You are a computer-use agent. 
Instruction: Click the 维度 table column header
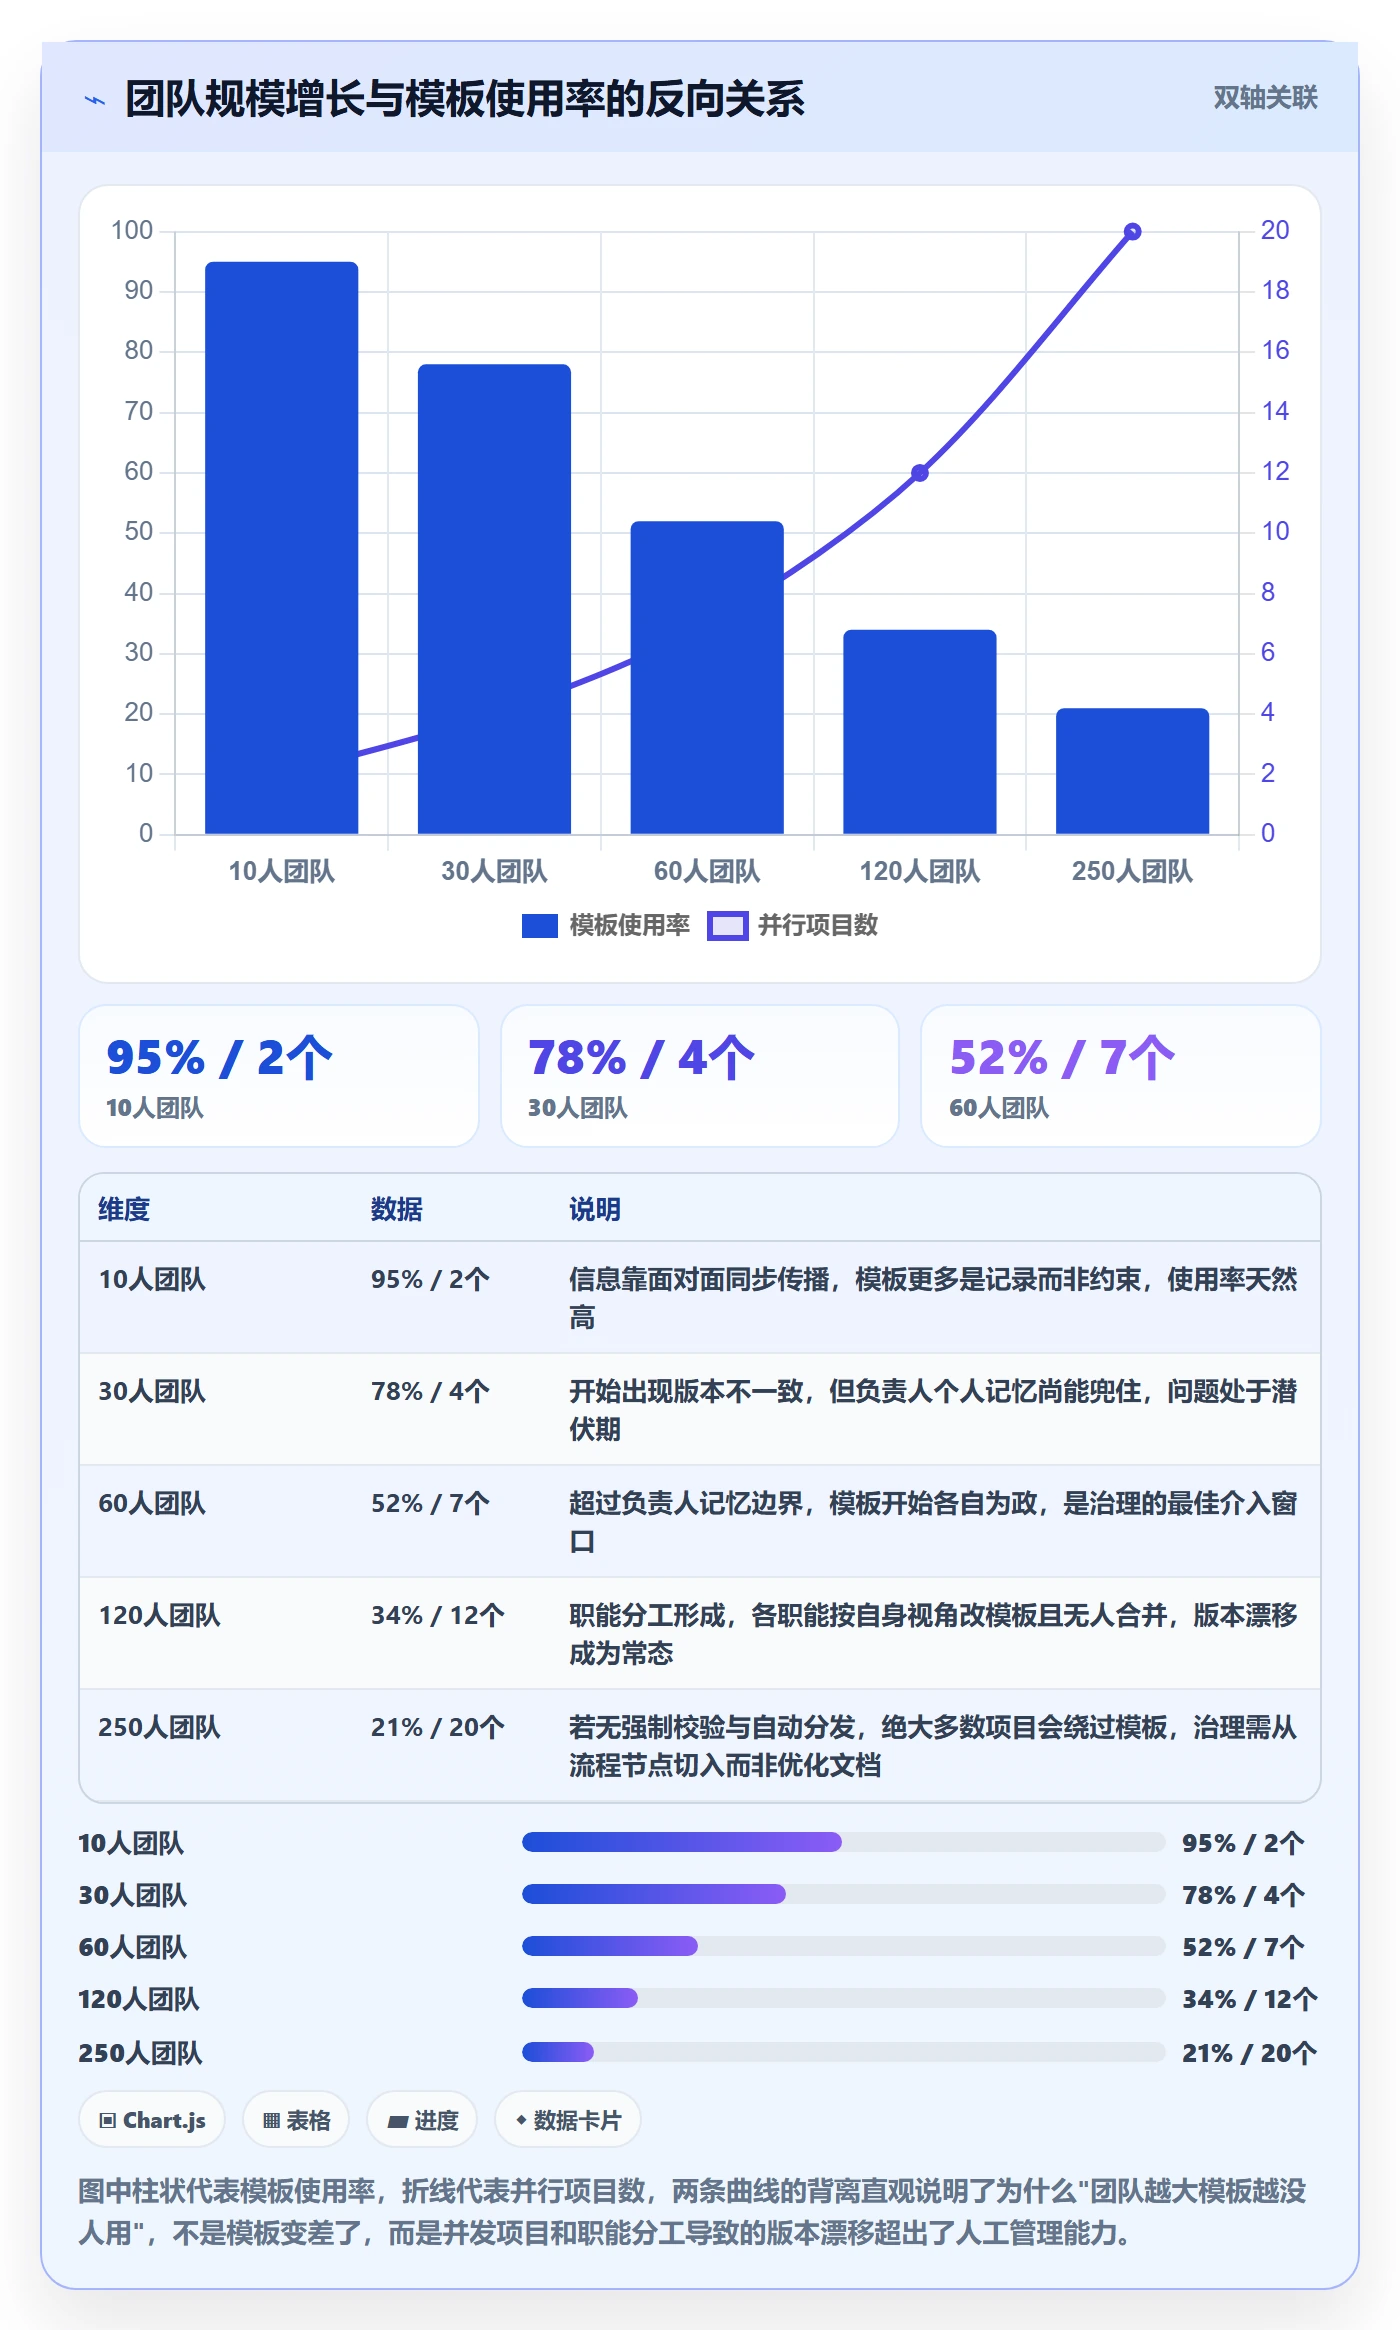(124, 1209)
